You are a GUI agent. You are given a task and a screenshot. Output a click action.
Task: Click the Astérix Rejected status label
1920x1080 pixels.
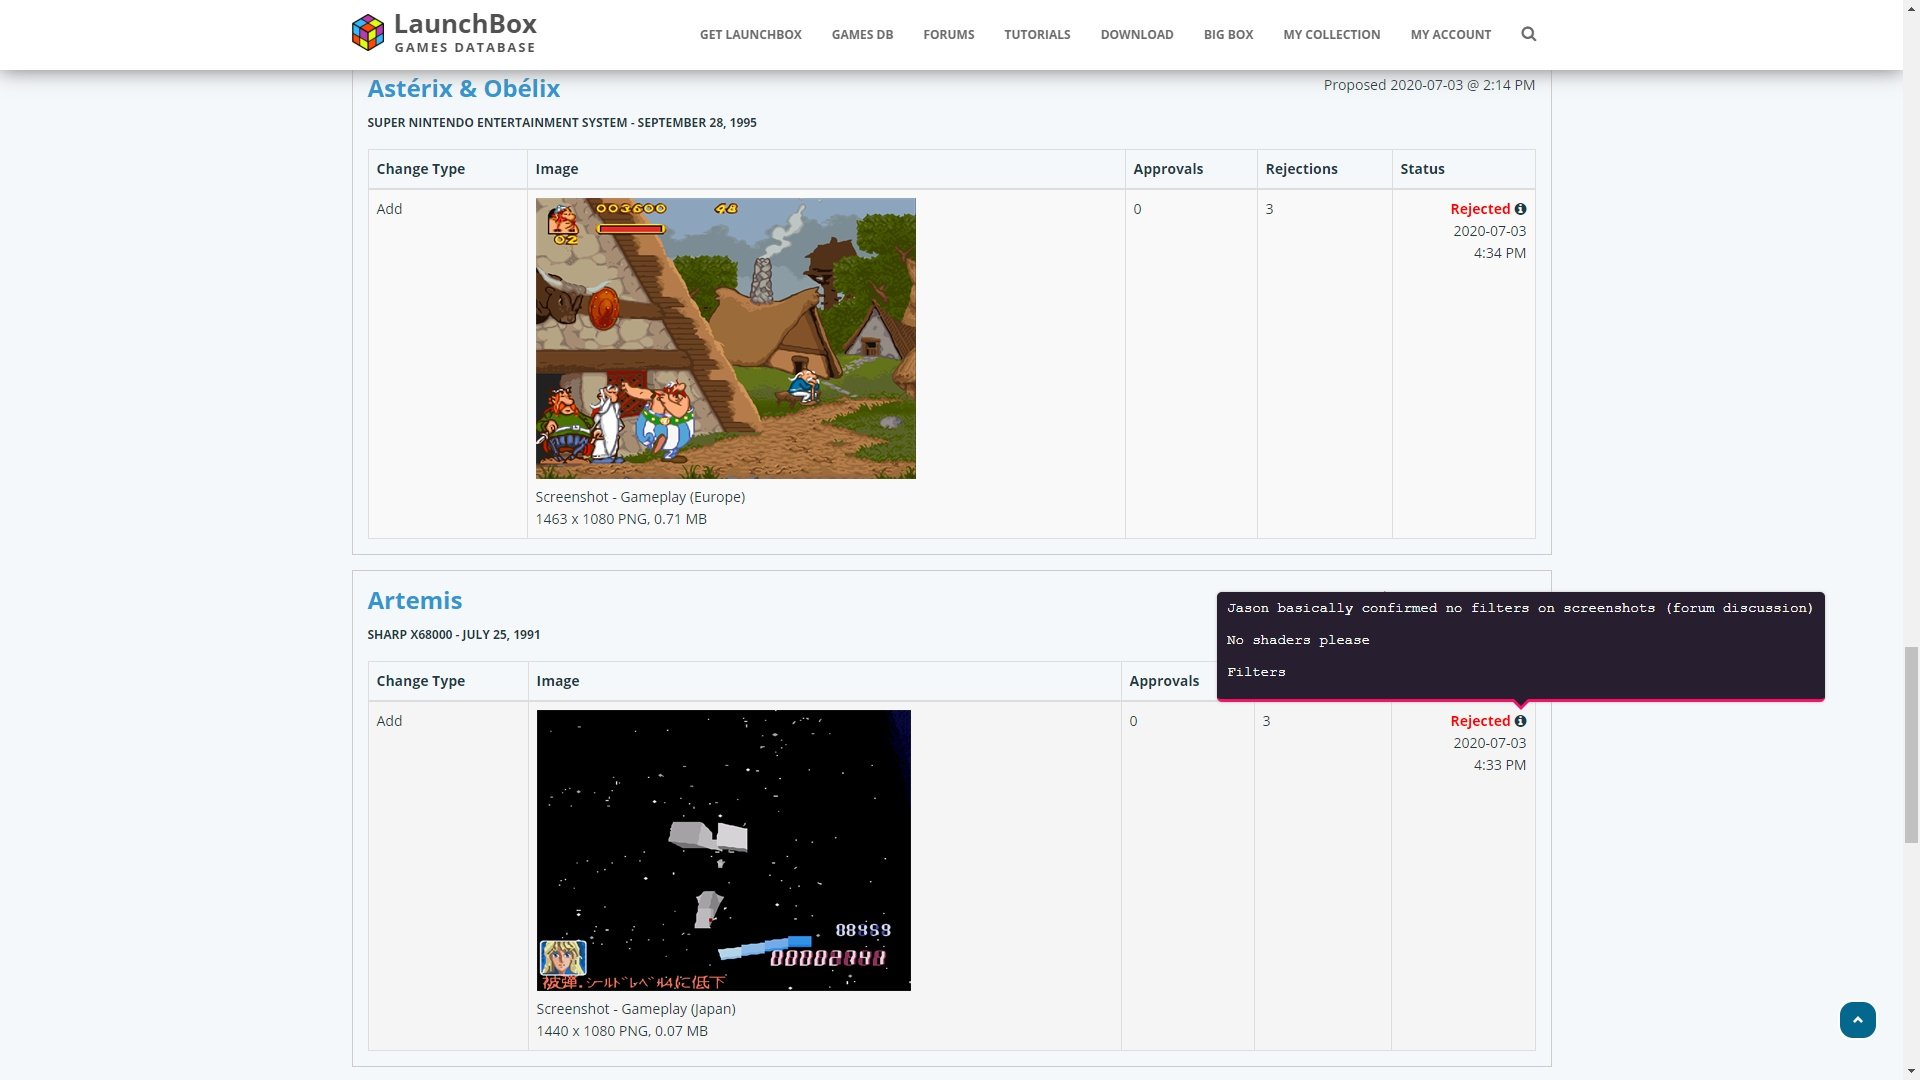1480,209
